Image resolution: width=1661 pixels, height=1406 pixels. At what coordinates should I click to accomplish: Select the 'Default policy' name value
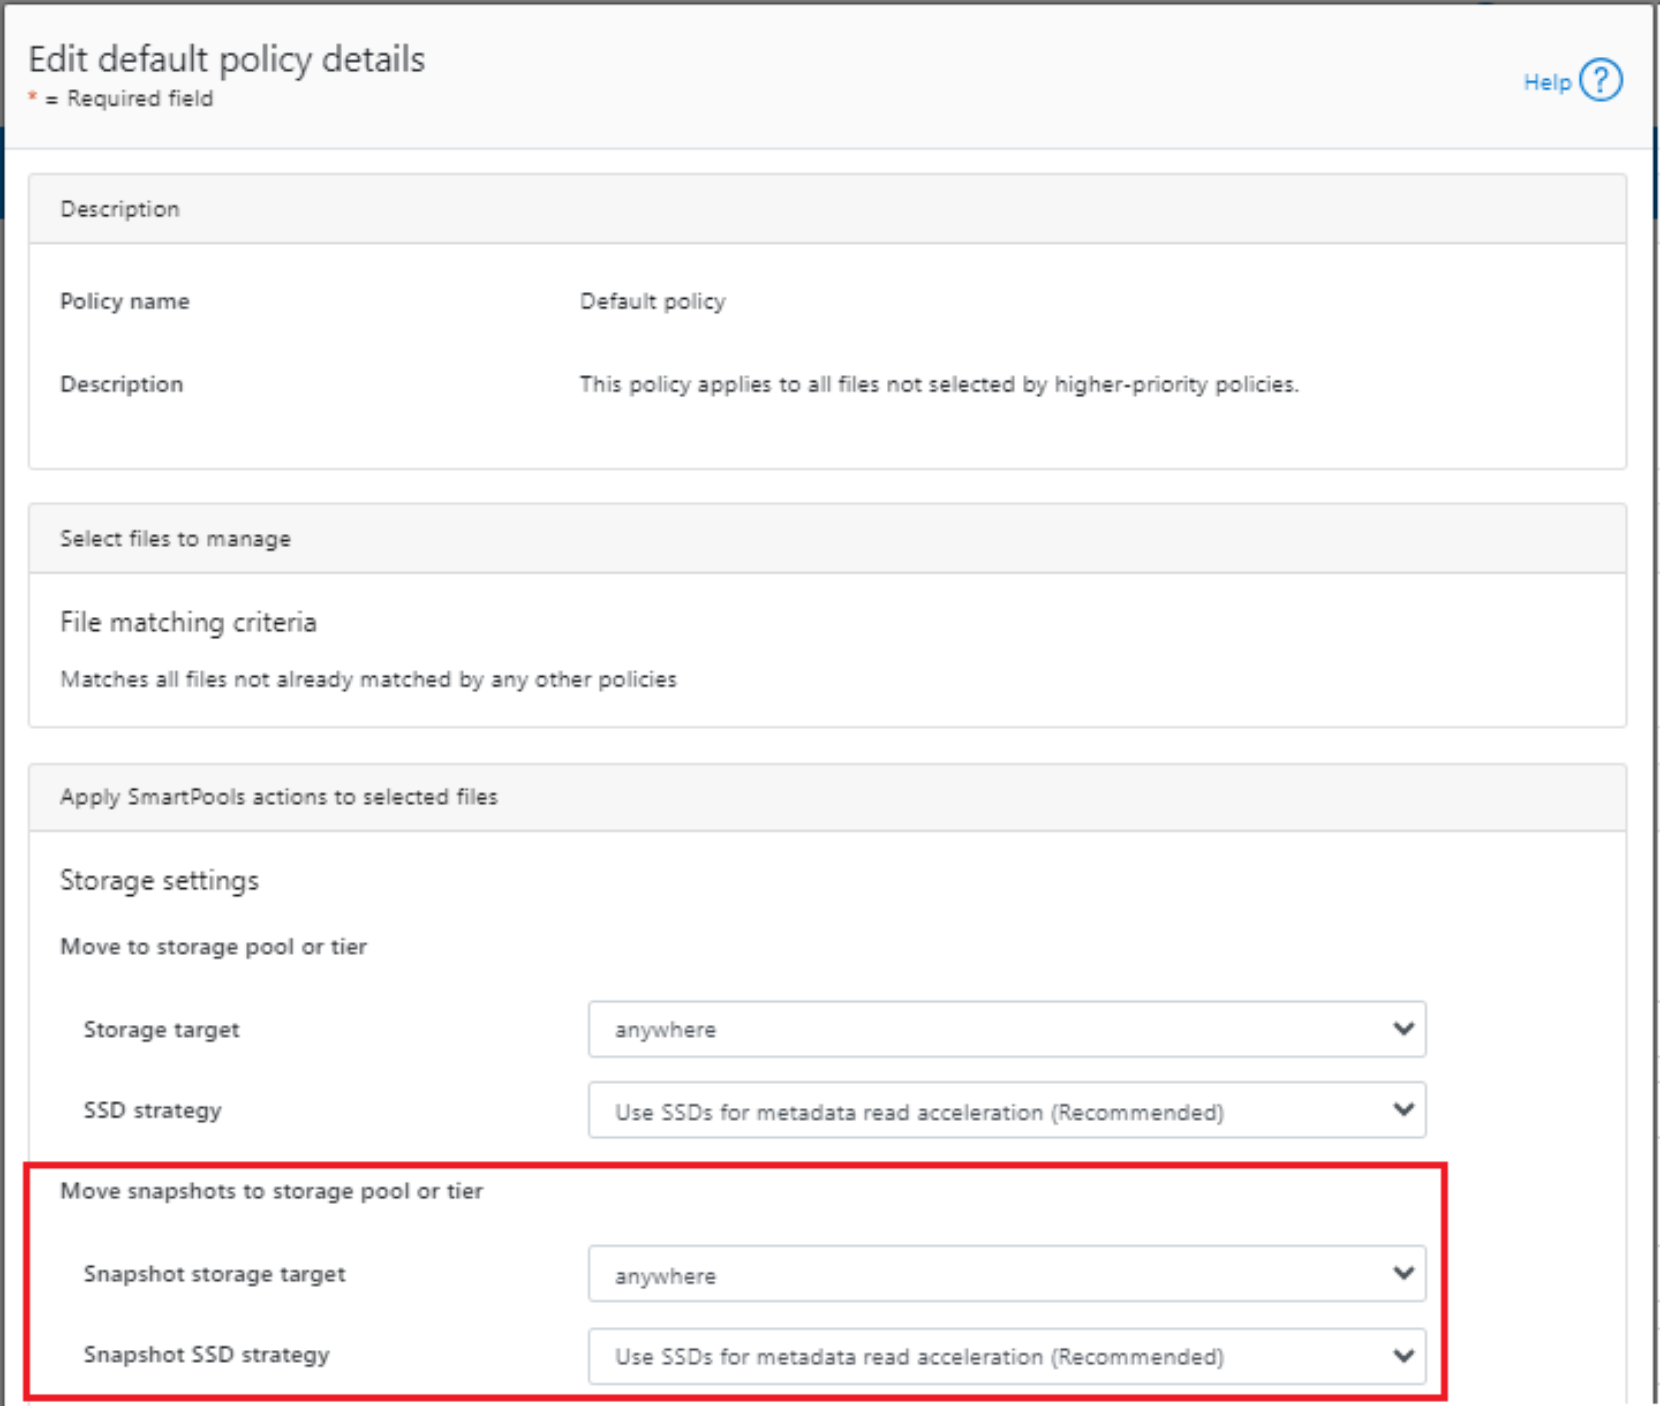pyautogui.click(x=653, y=302)
